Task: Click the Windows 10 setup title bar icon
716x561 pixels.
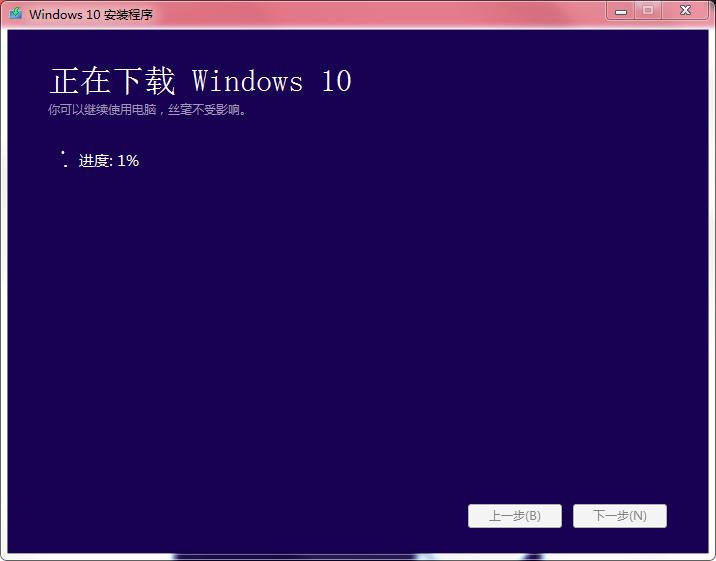Action: pyautogui.click(x=16, y=14)
